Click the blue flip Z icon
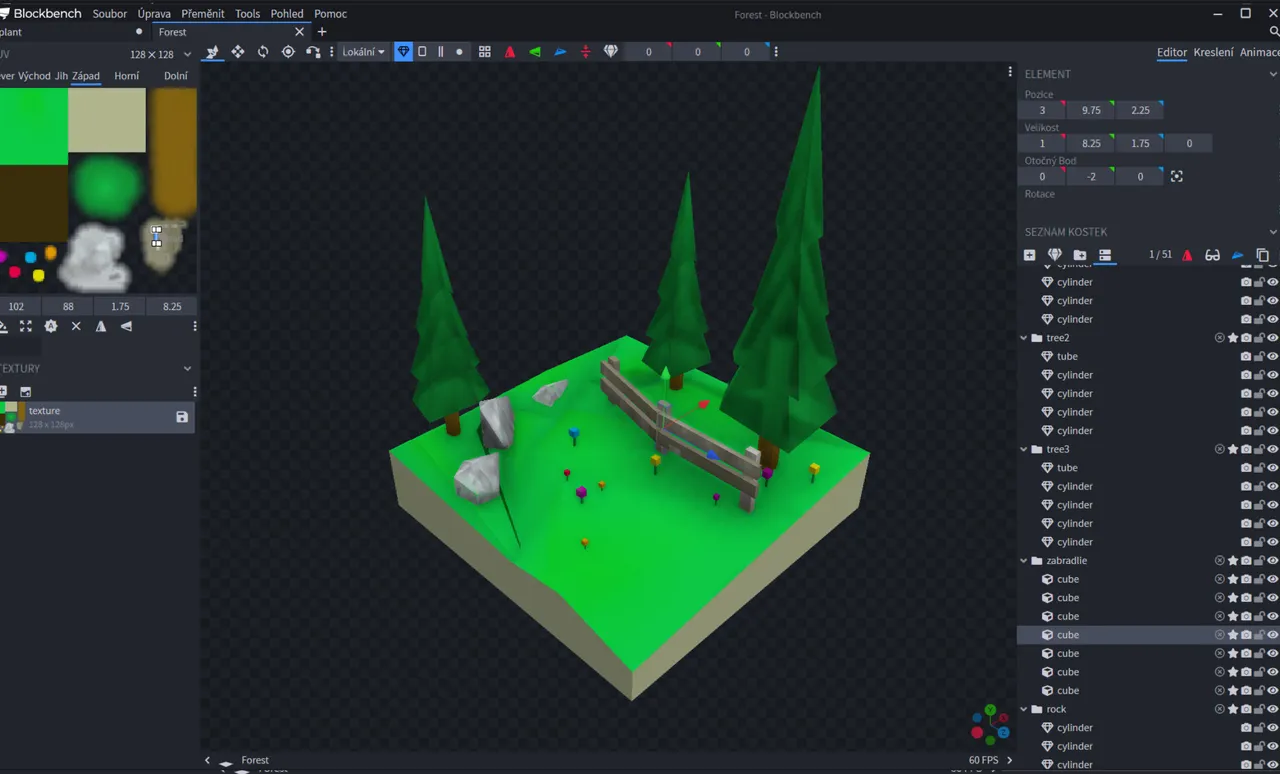The width and height of the screenshot is (1280, 774). [x=560, y=52]
